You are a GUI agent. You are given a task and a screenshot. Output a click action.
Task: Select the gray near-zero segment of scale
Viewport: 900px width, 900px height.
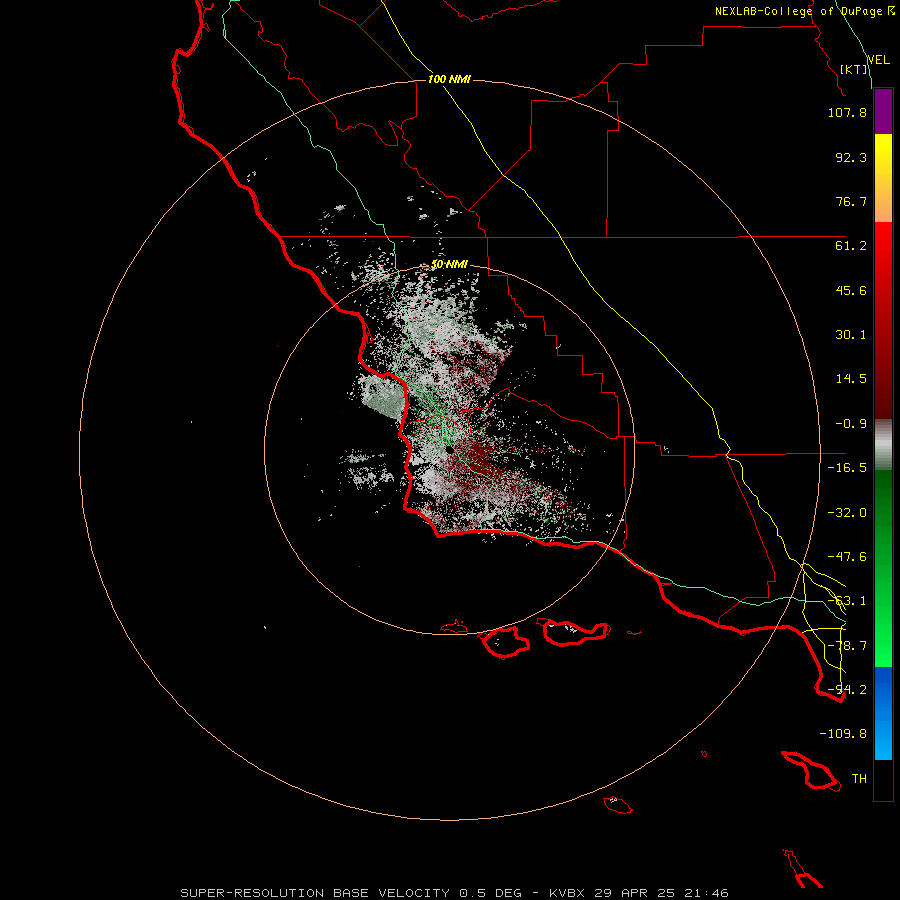click(x=883, y=445)
